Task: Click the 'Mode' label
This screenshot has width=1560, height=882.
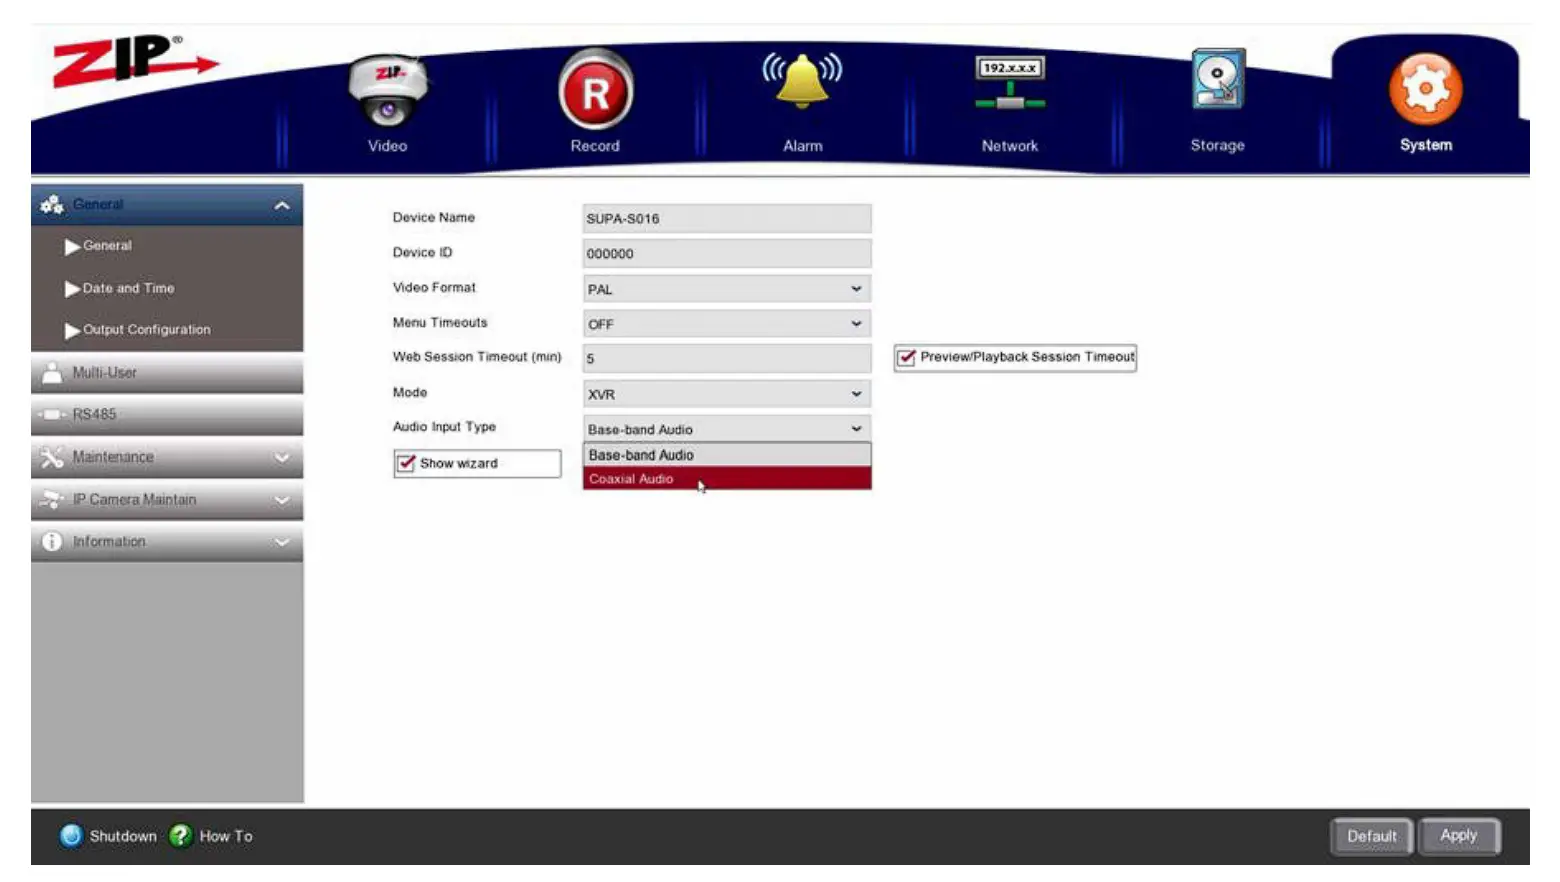Action: click(x=410, y=393)
